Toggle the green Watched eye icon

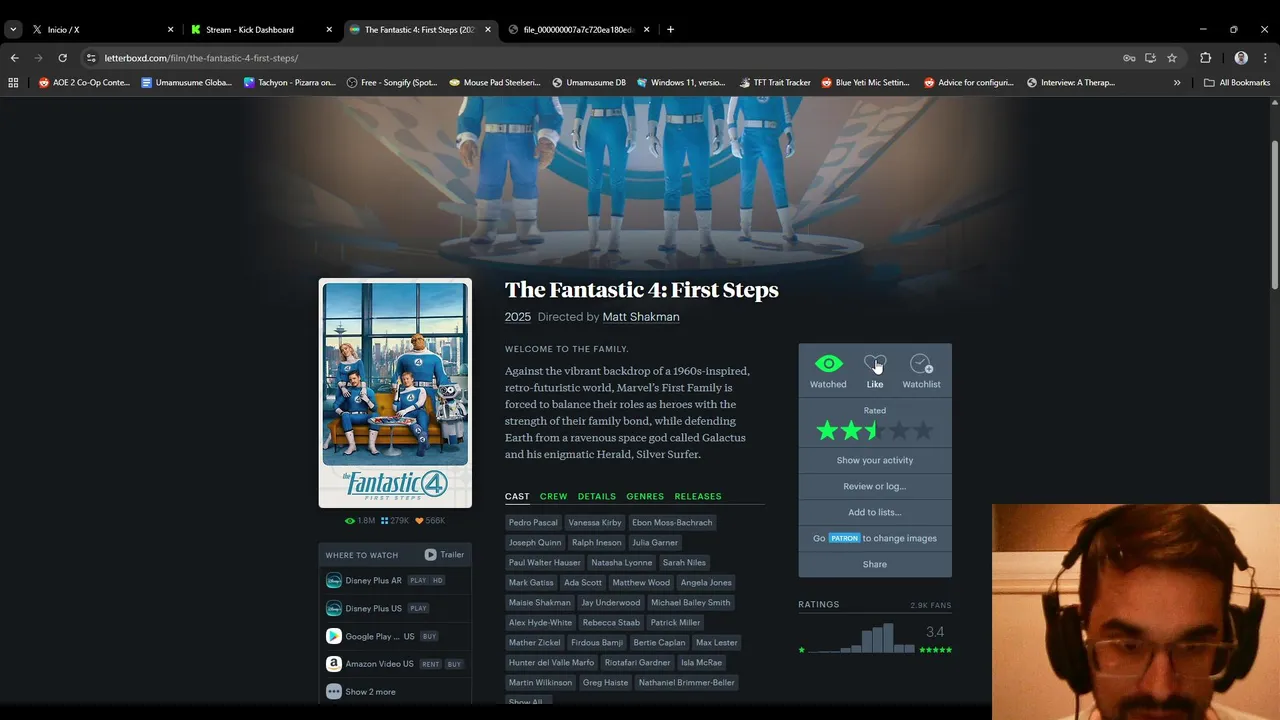[828, 364]
